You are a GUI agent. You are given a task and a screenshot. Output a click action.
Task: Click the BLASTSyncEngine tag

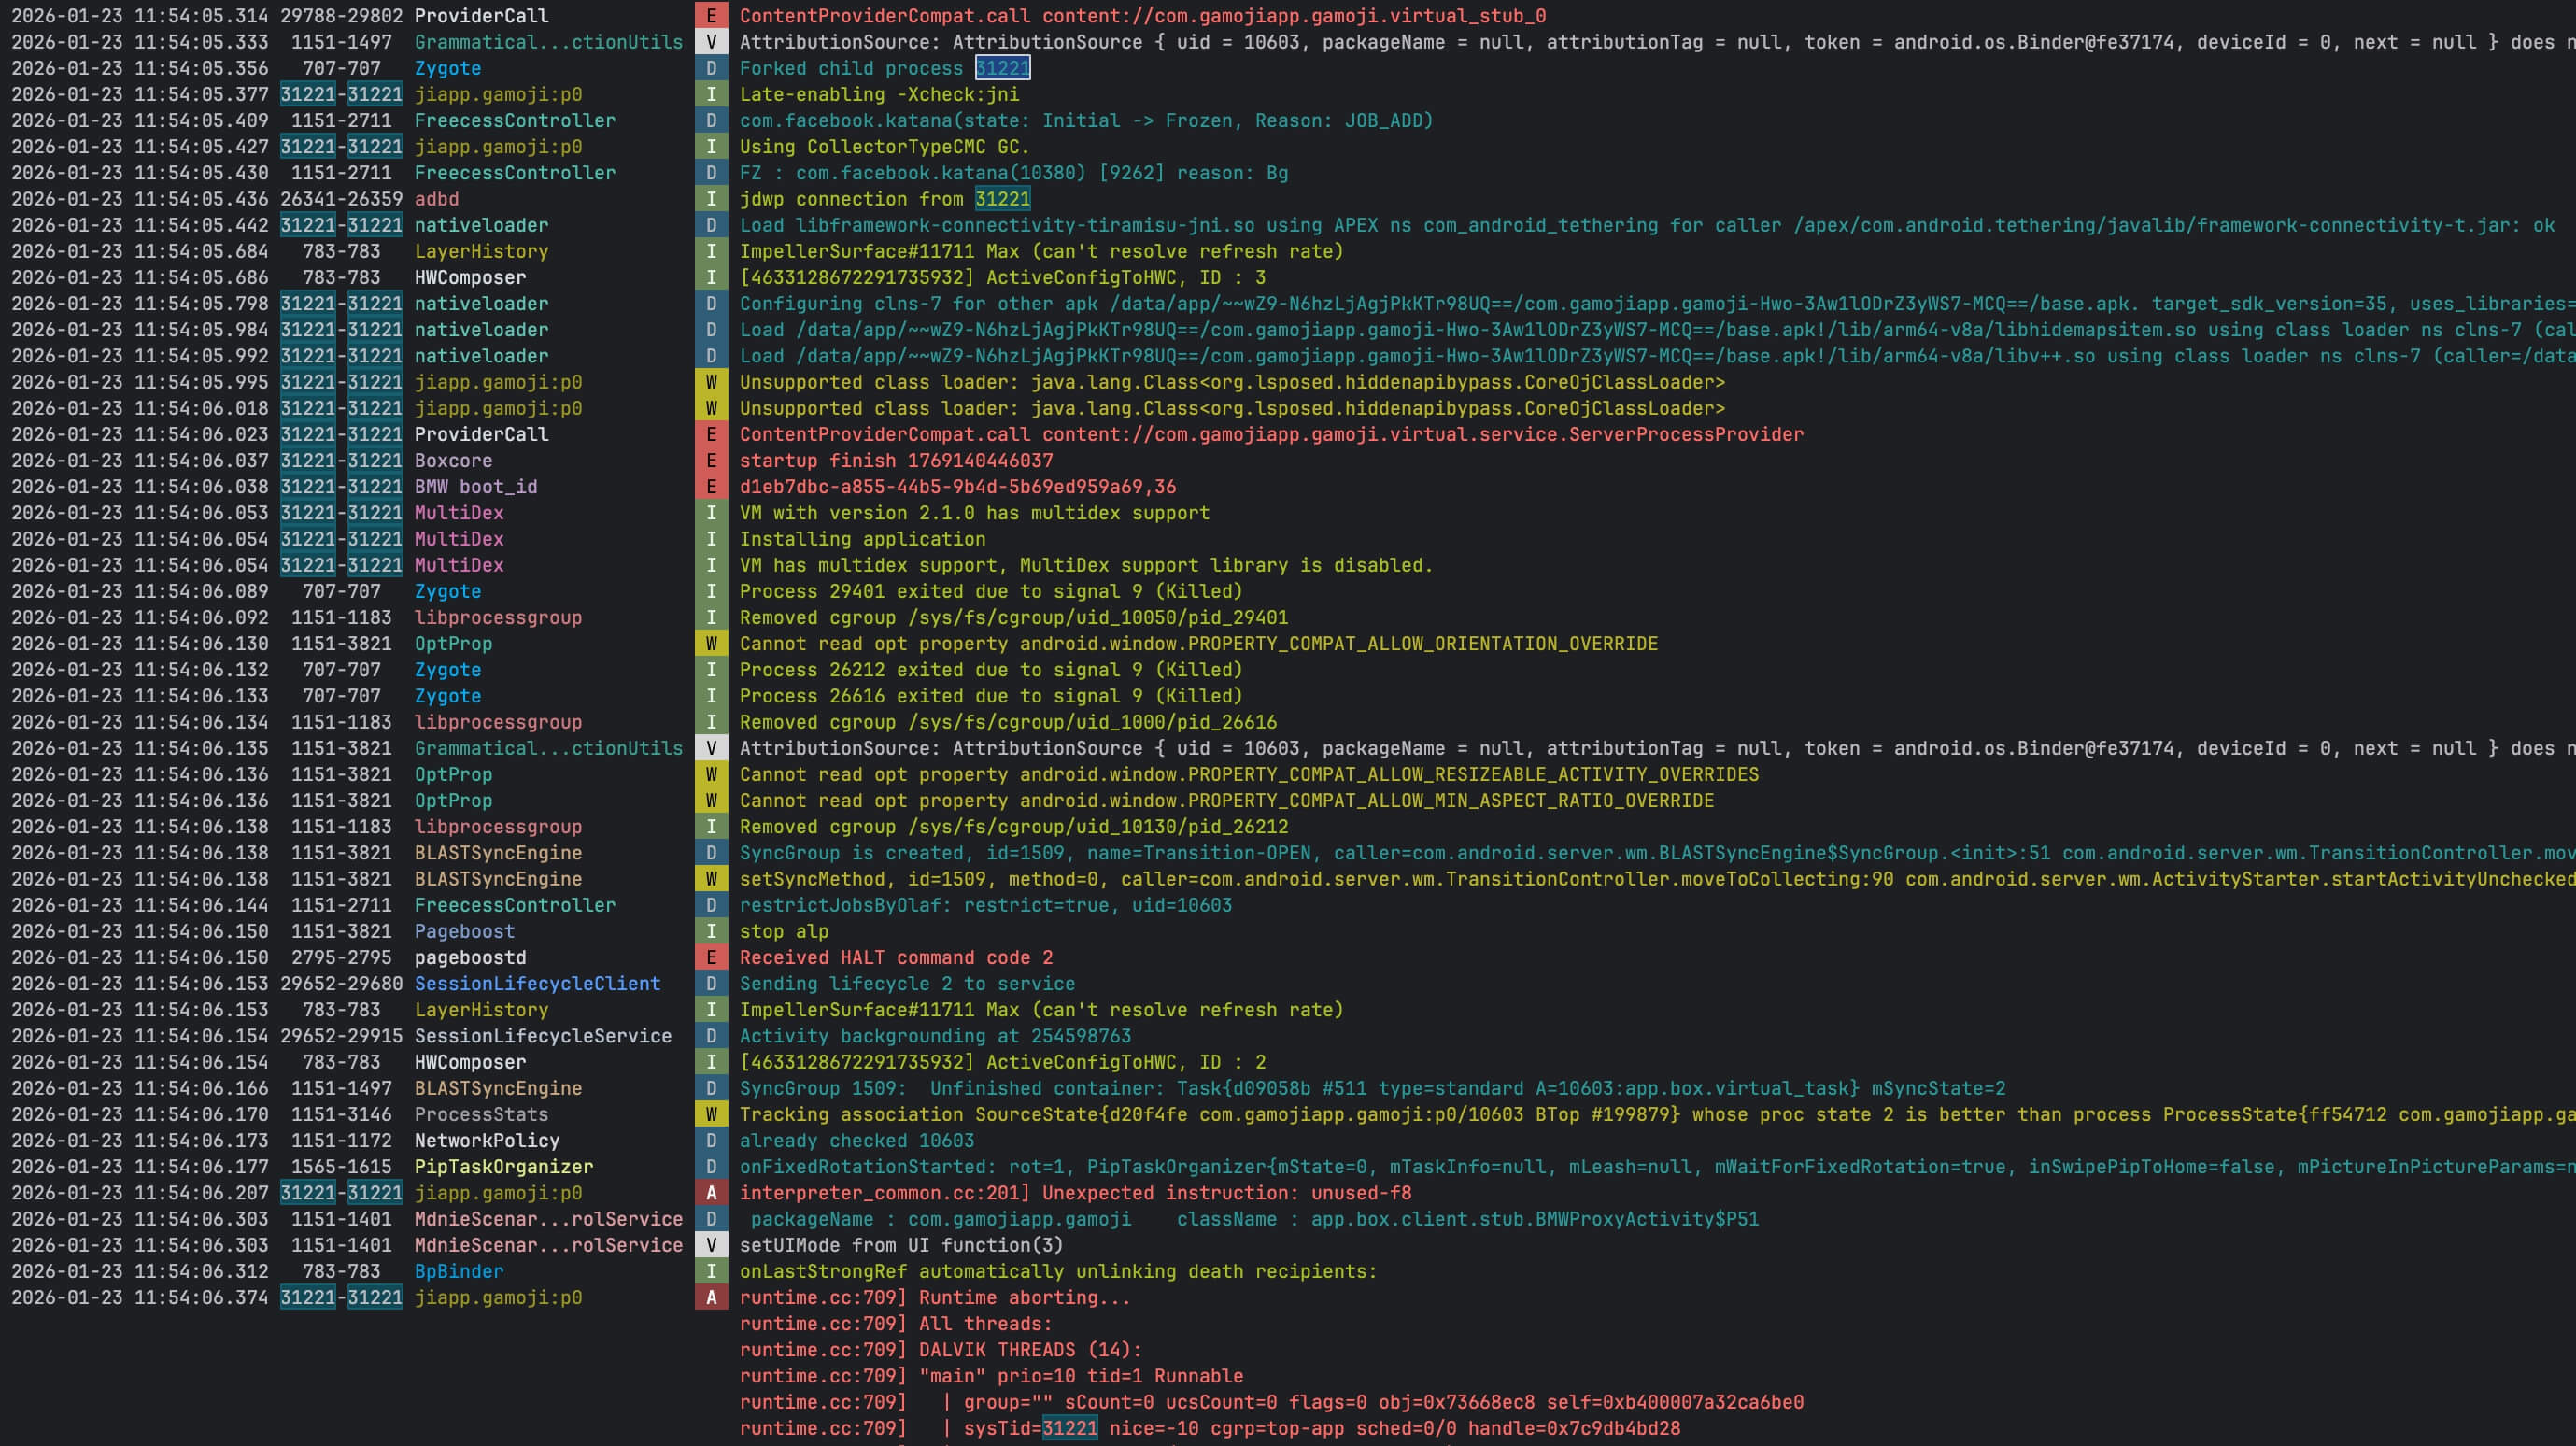[x=500, y=853]
